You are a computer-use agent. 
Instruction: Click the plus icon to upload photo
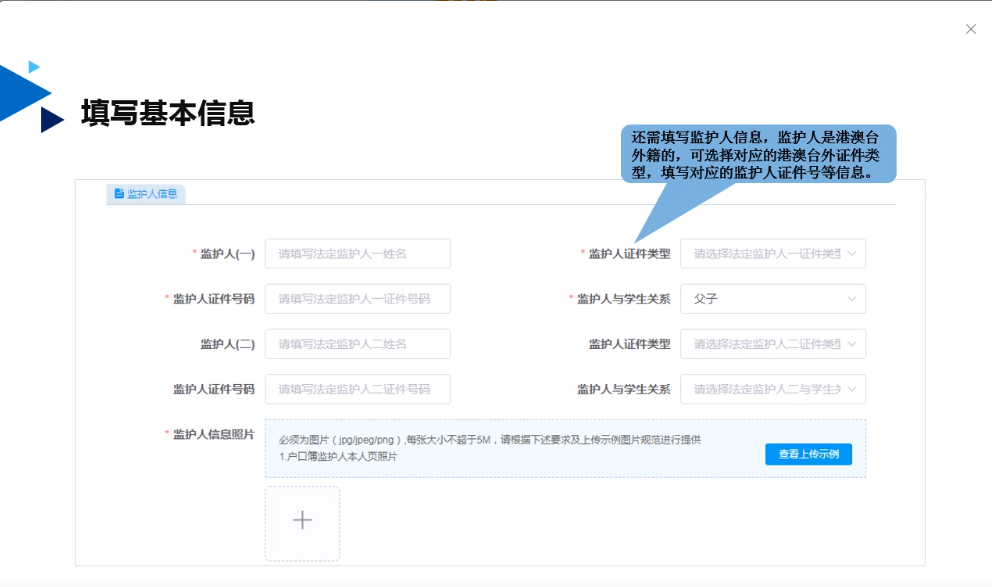pyautogui.click(x=302, y=522)
